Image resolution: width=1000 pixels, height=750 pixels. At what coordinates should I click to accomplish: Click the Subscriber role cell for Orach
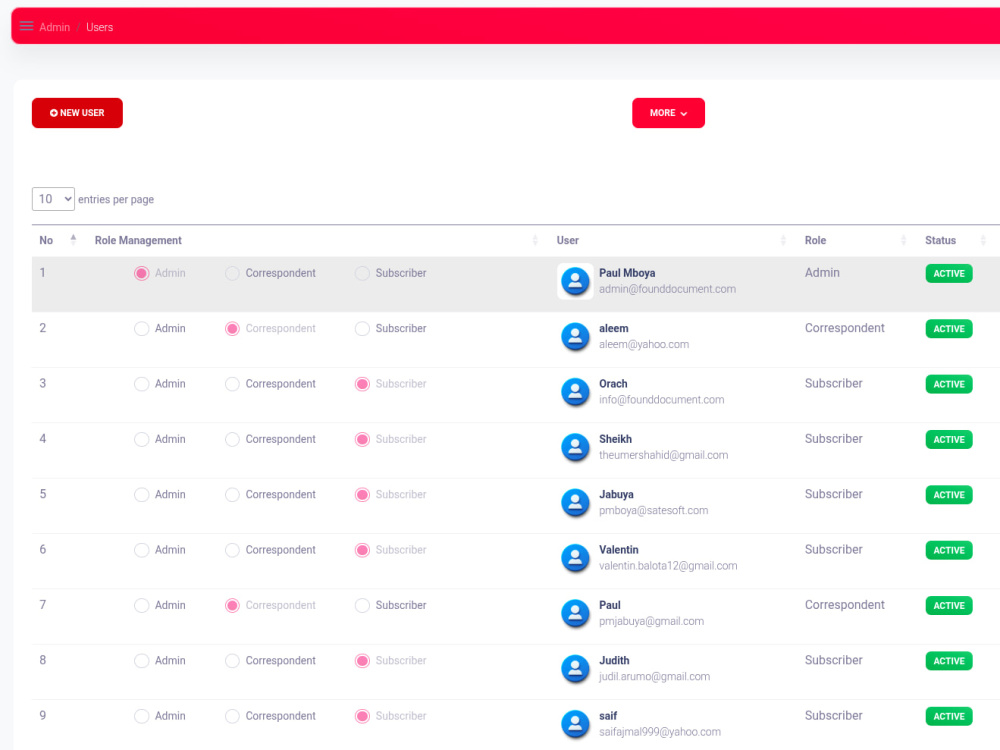[834, 383]
